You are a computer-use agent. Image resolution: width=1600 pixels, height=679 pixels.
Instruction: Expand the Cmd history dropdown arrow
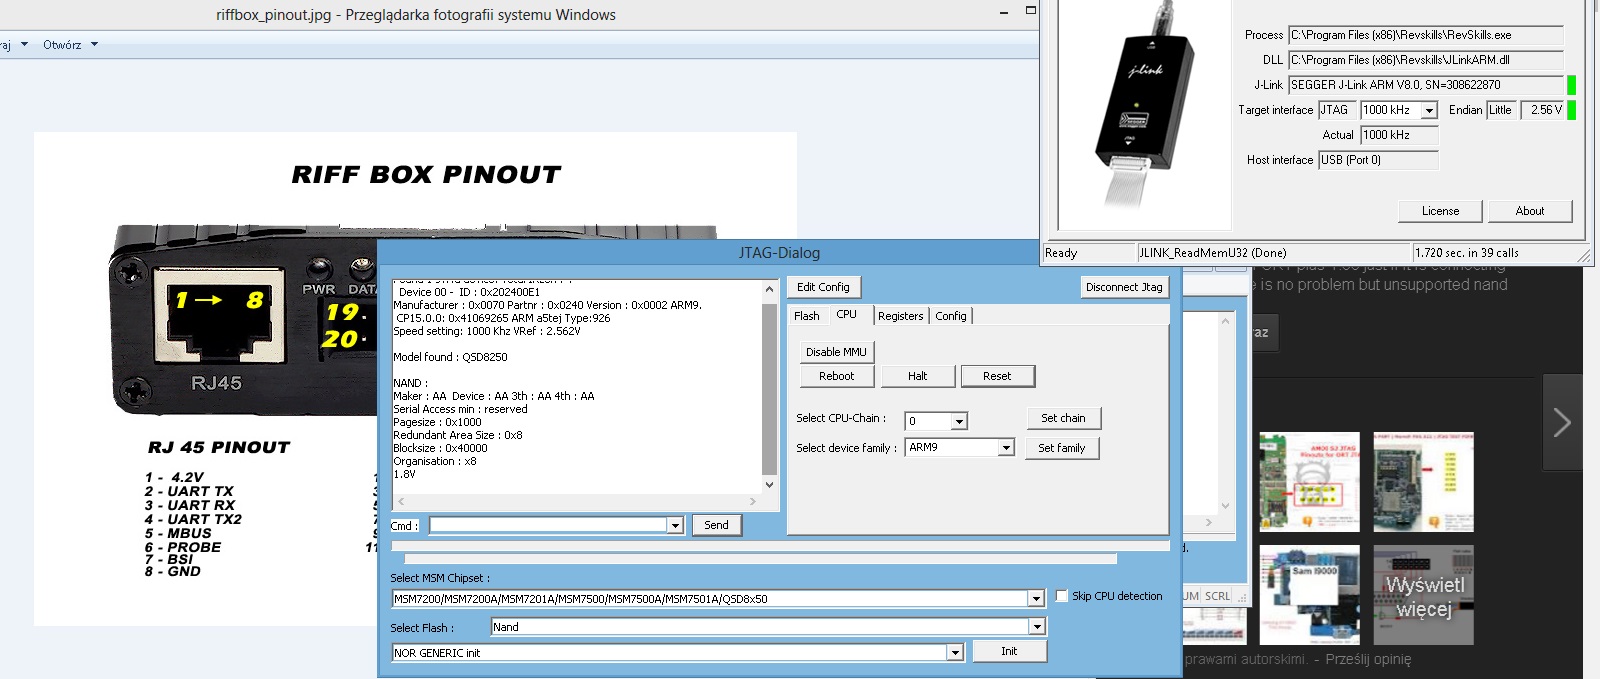coord(675,526)
